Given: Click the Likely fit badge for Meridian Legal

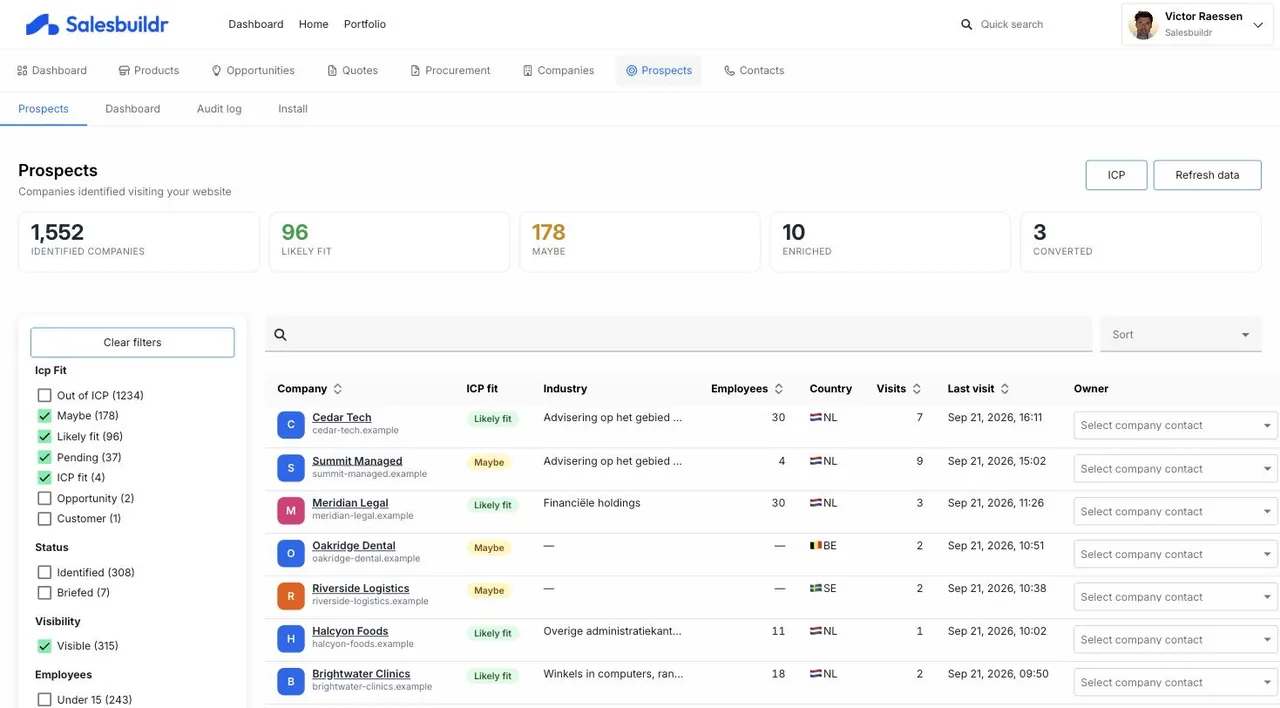Looking at the screenshot, I should tap(492, 505).
